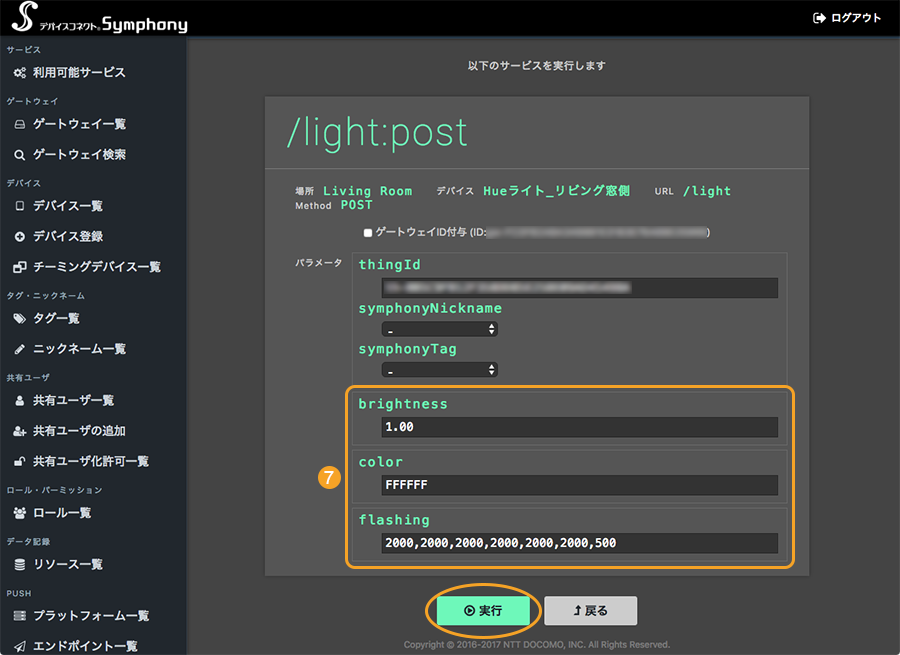
Task: Click the tags icon beside タグ一覧
Action: [20, 319]
